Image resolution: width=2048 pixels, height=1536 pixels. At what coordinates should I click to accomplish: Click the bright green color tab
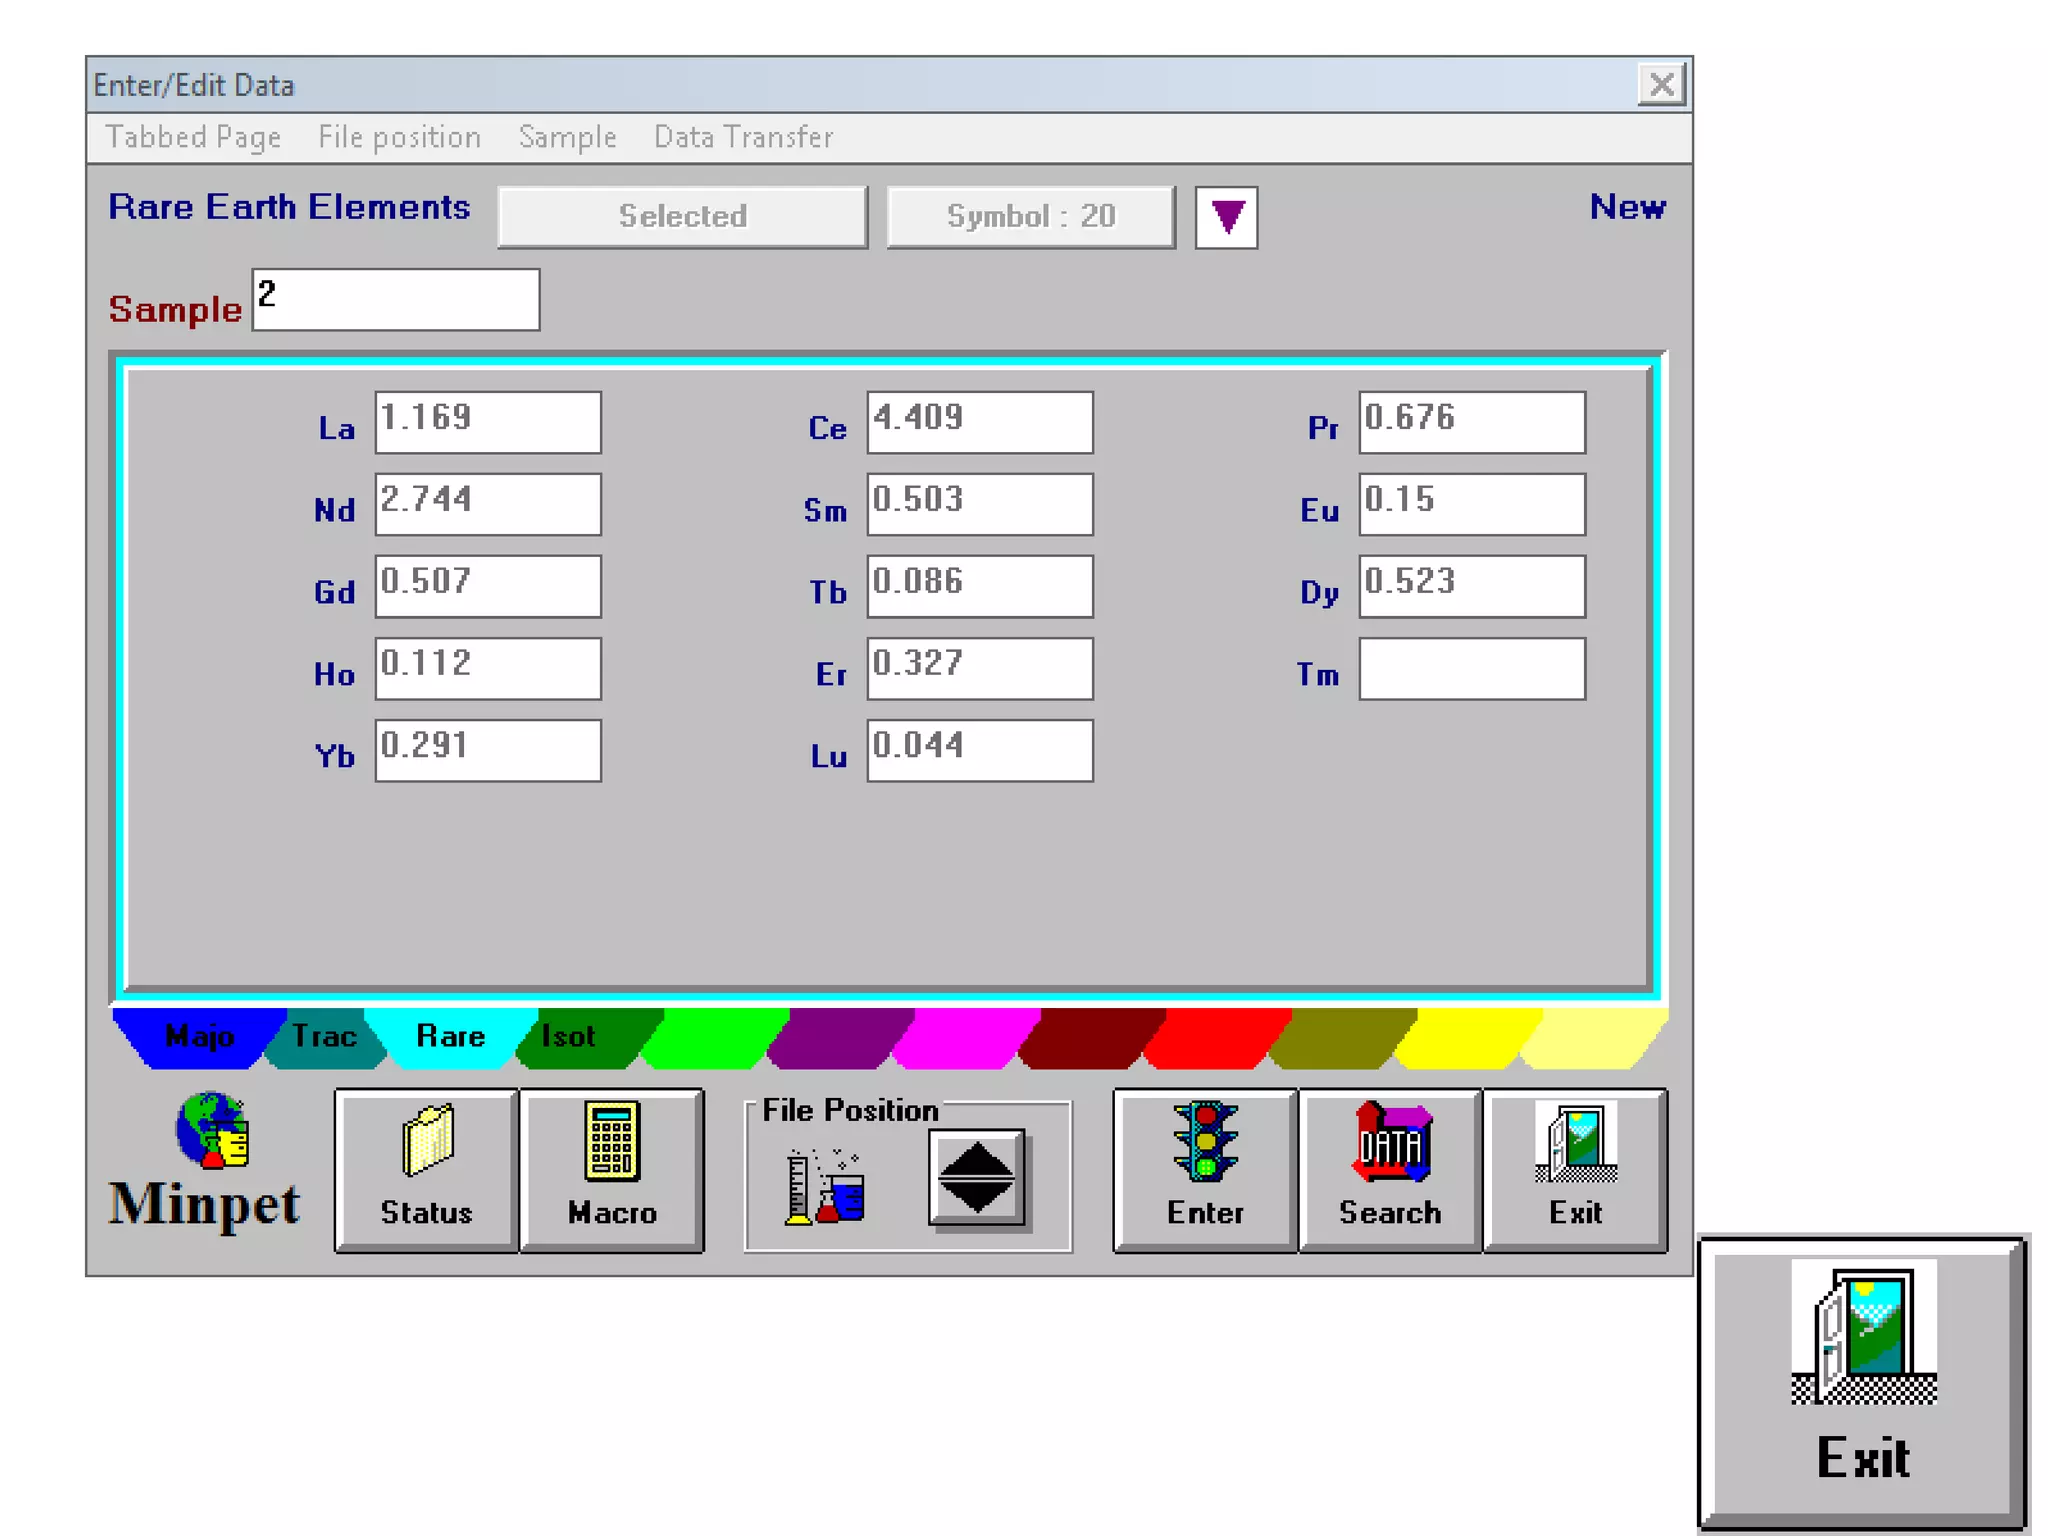tap(715, 1037)
